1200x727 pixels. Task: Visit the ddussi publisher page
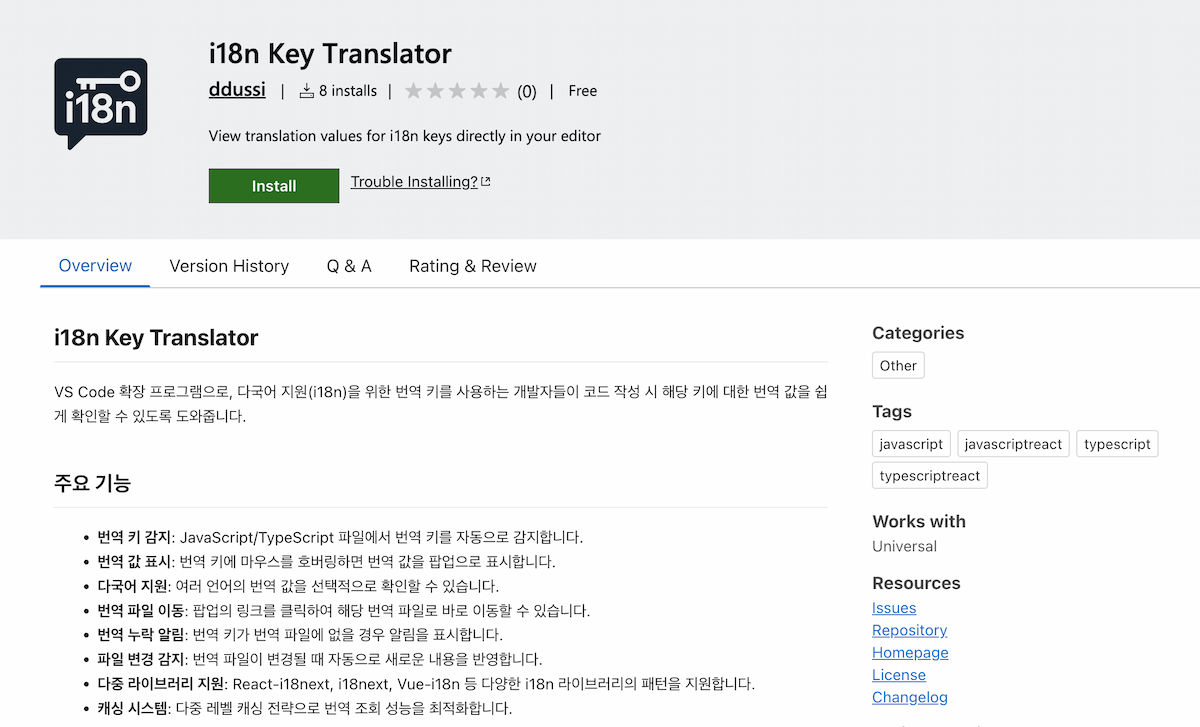pos(236,89)
